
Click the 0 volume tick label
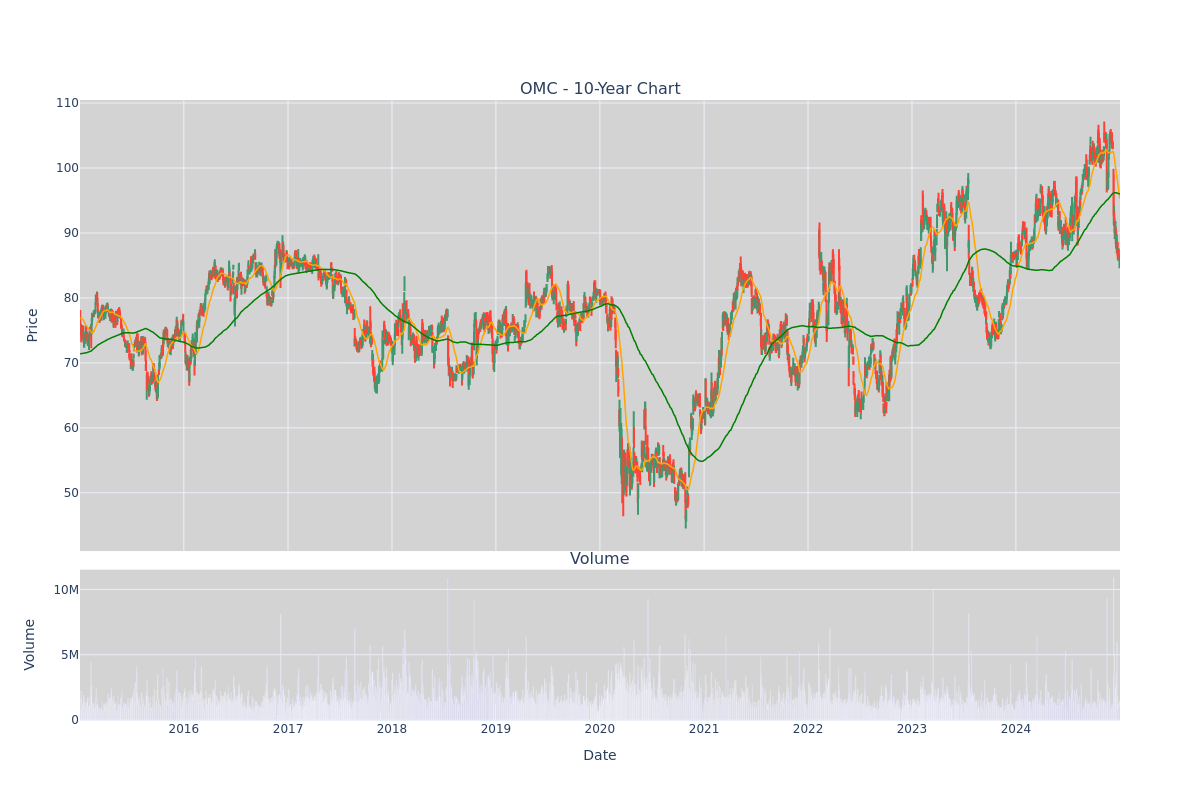pyautogui.click(x=74, y=720)
